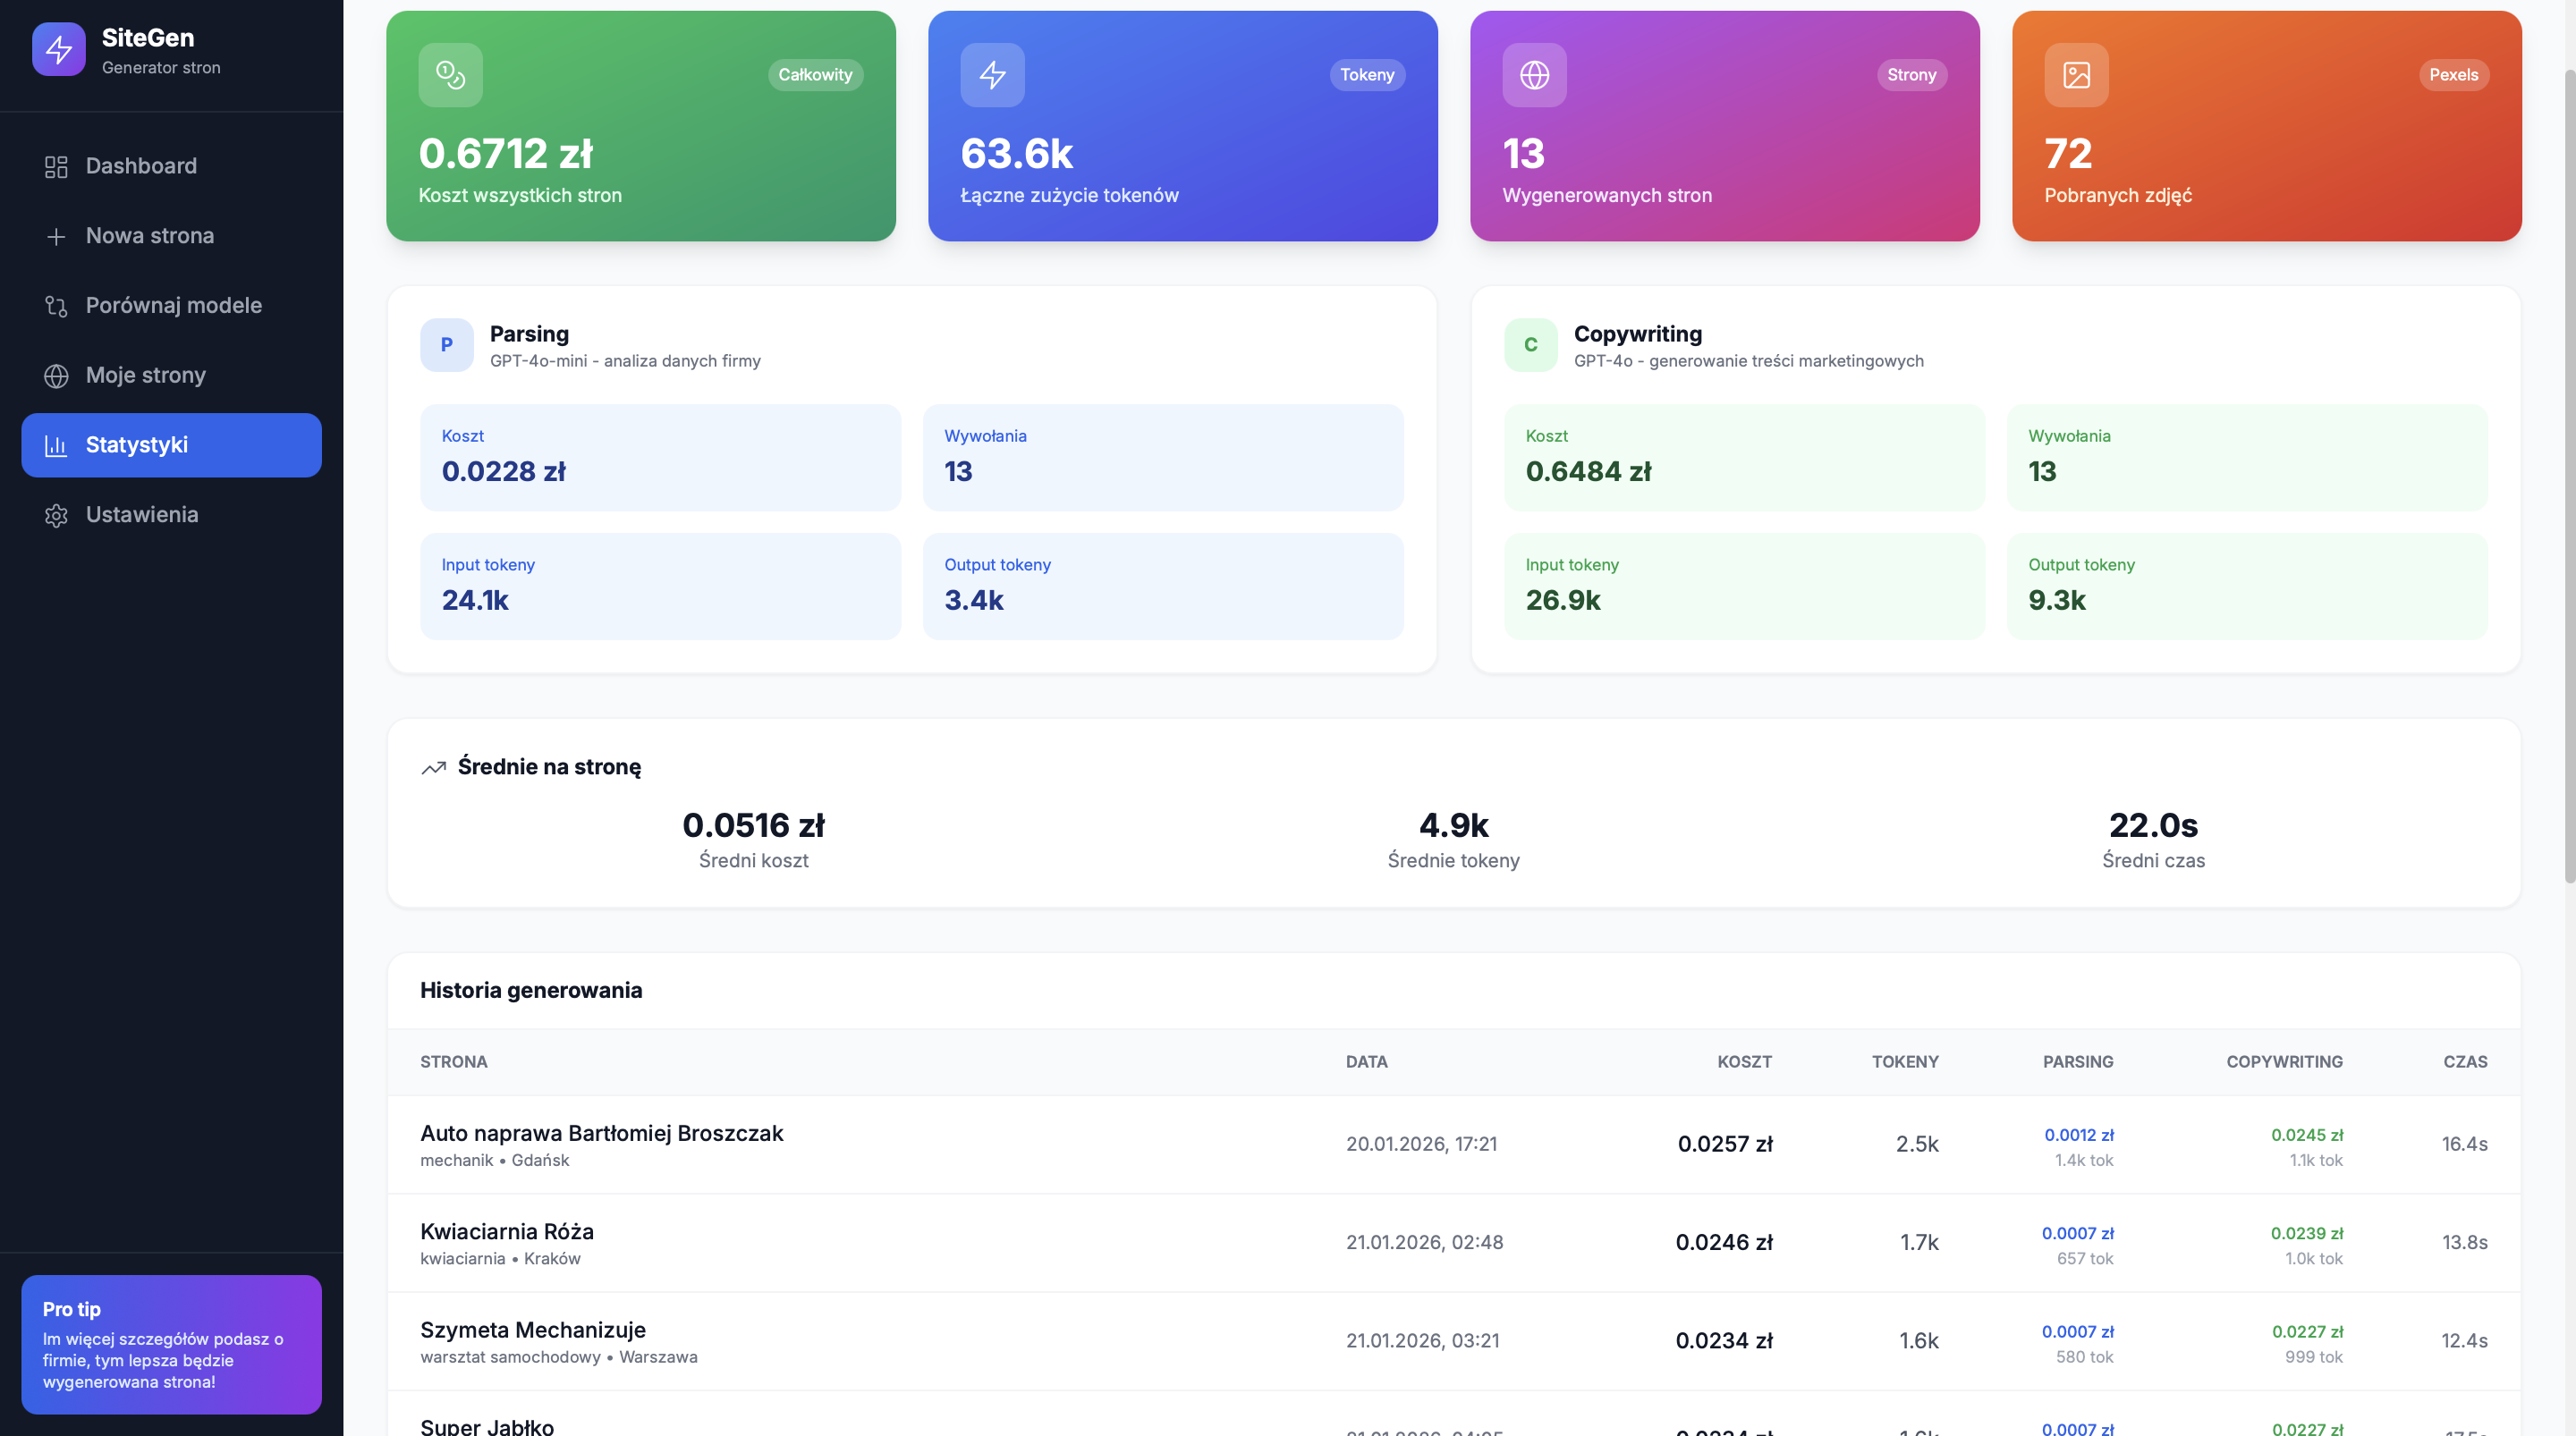Screen dimensions: 2576x1436
Task: Click the coins icon on total cost card
Action: (x=450, y=75)
